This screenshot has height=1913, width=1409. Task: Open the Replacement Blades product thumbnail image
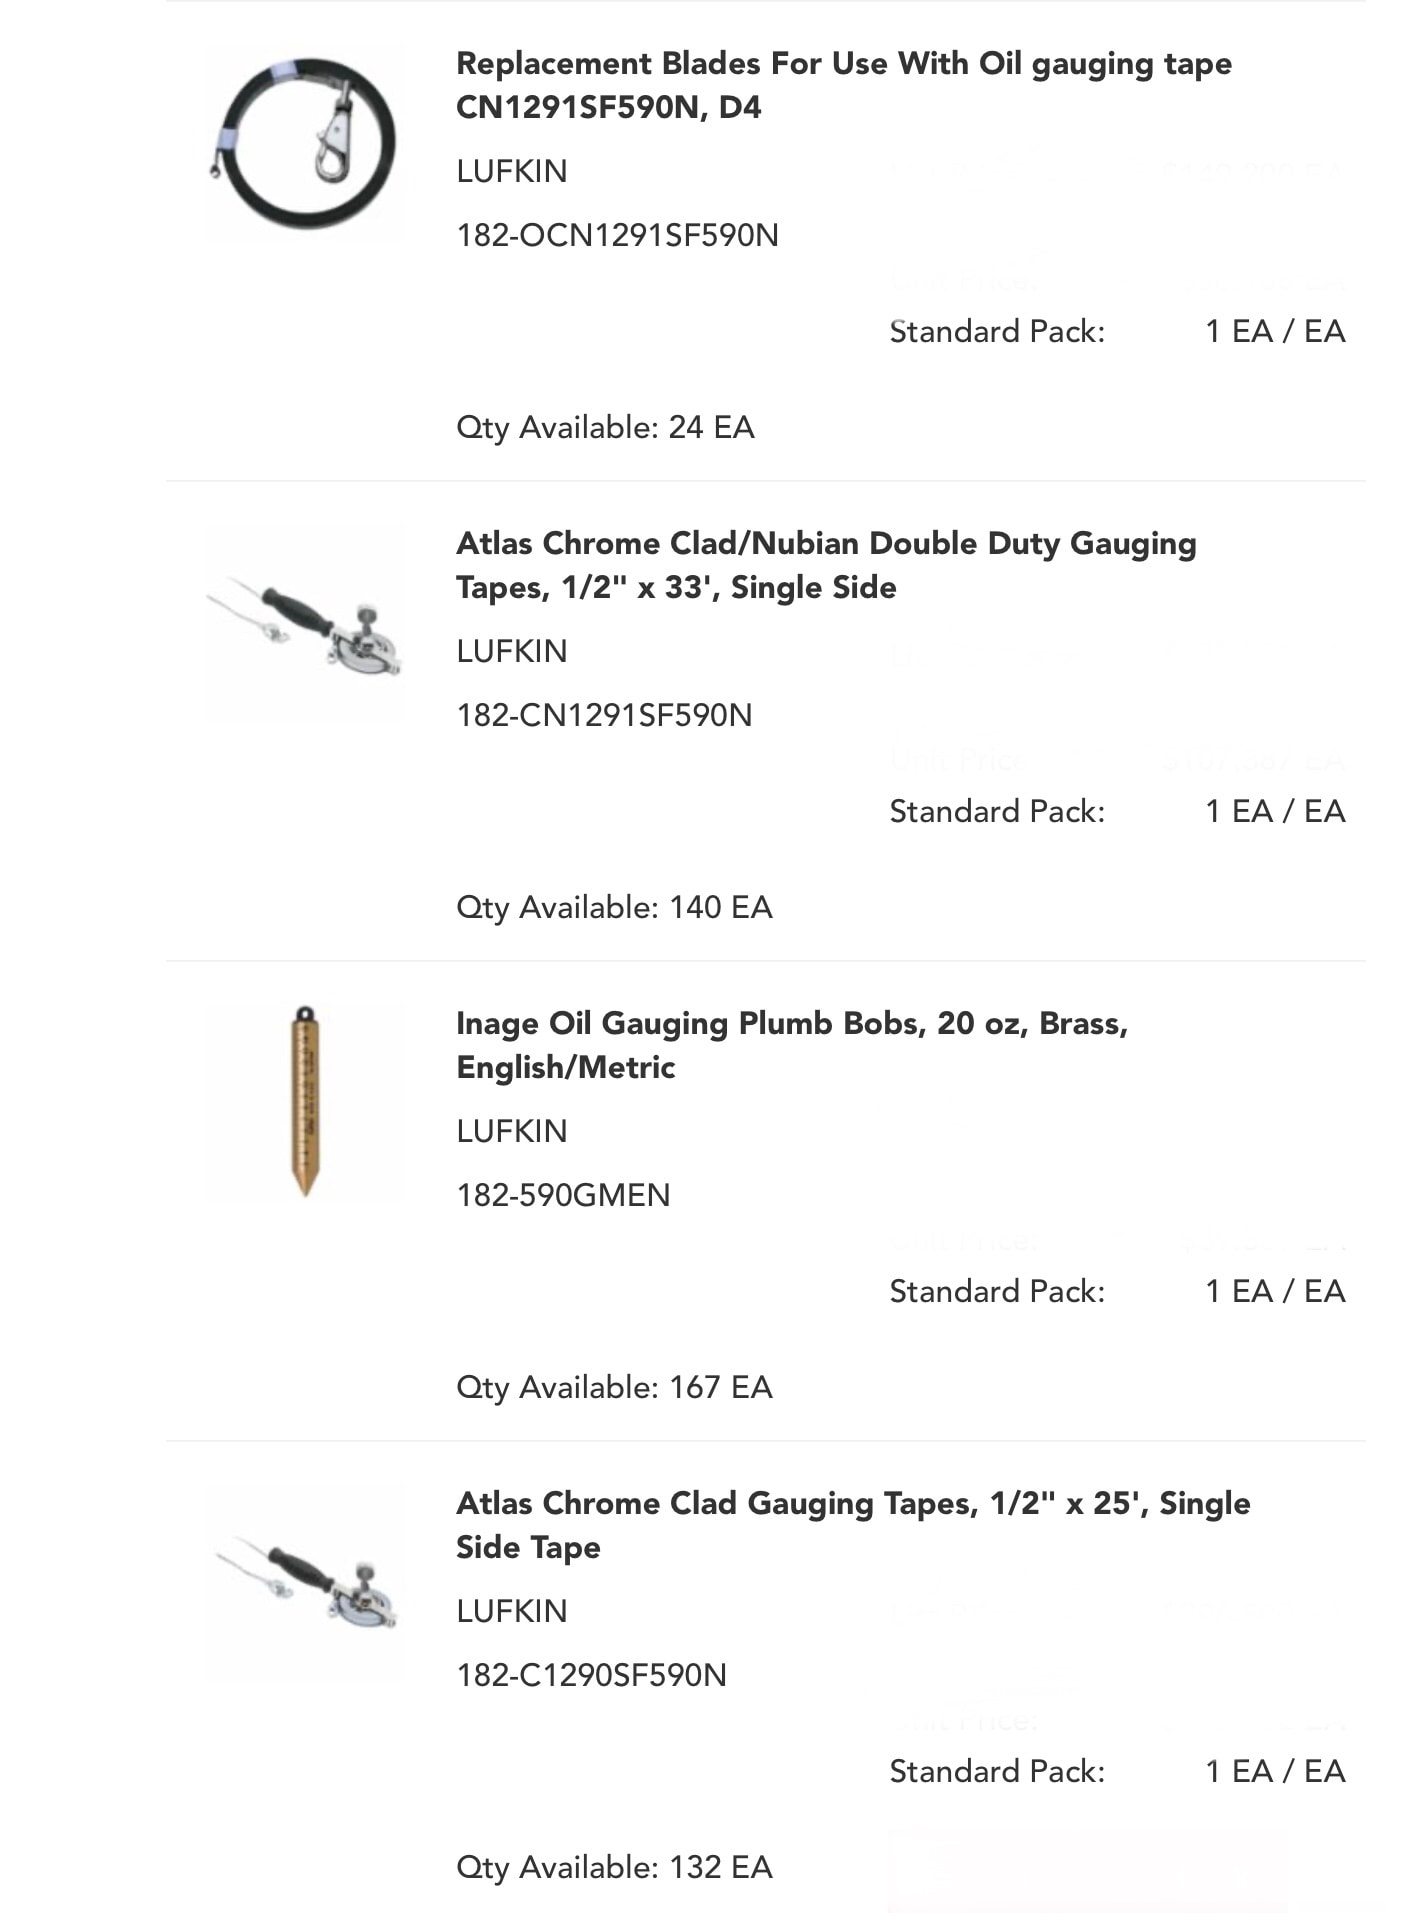point(305,141)
